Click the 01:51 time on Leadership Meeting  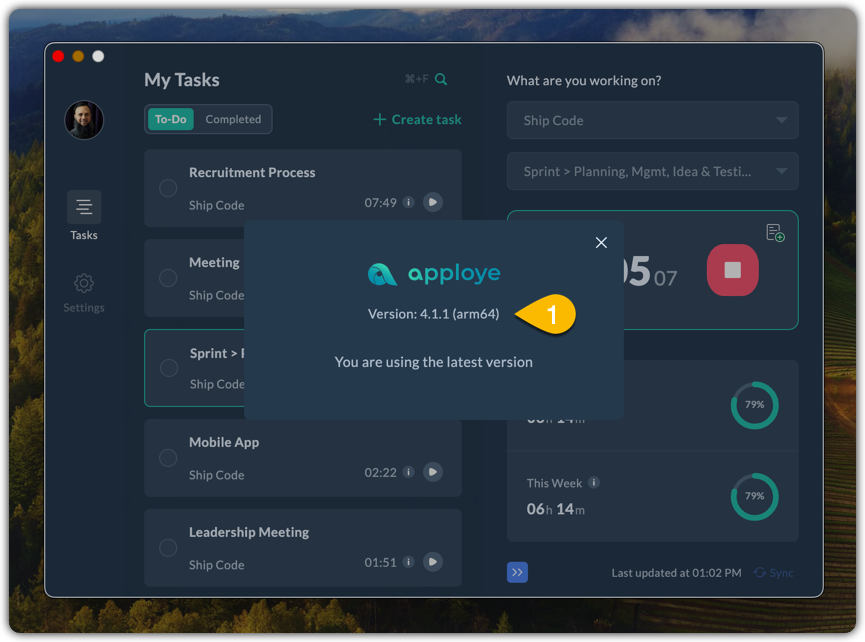(380, 563)
